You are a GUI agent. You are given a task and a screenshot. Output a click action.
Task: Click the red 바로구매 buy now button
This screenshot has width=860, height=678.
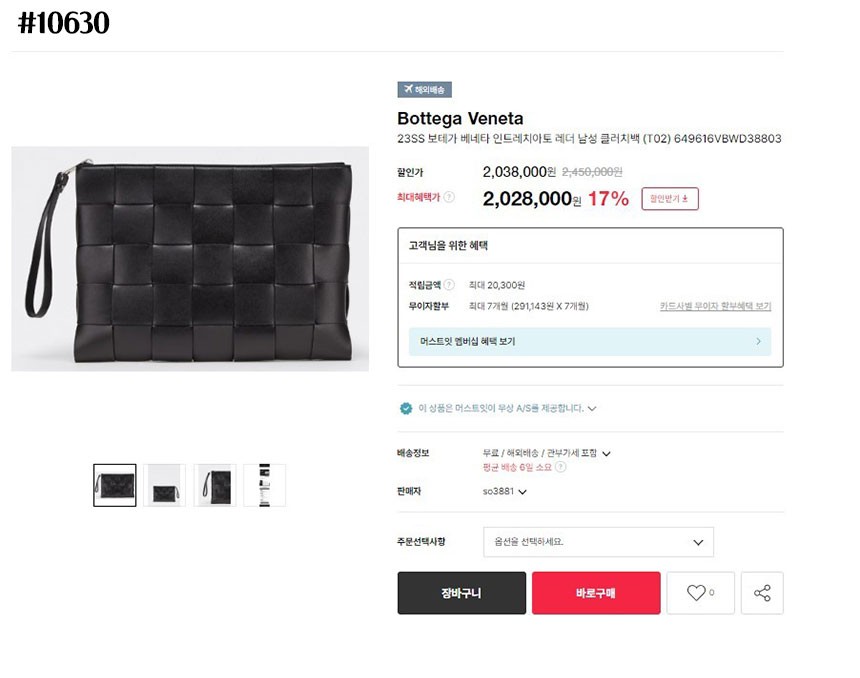coord(596,593)
